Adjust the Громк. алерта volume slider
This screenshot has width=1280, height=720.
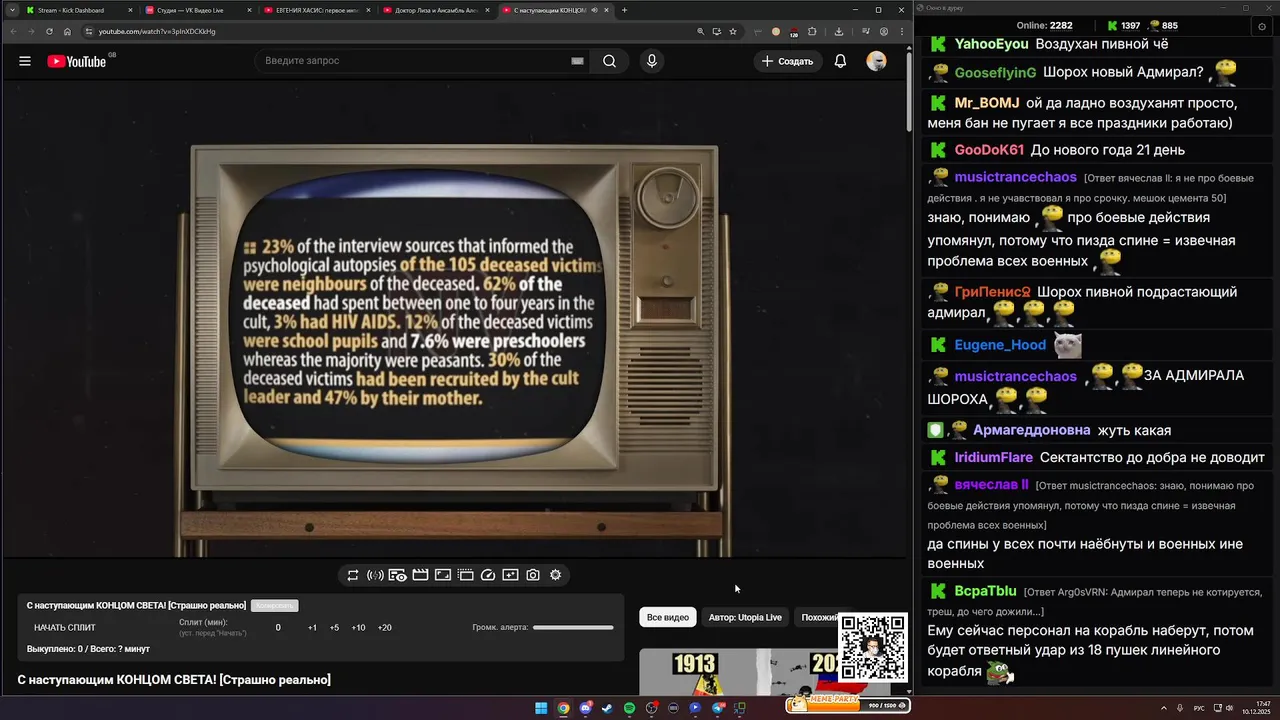573,628
